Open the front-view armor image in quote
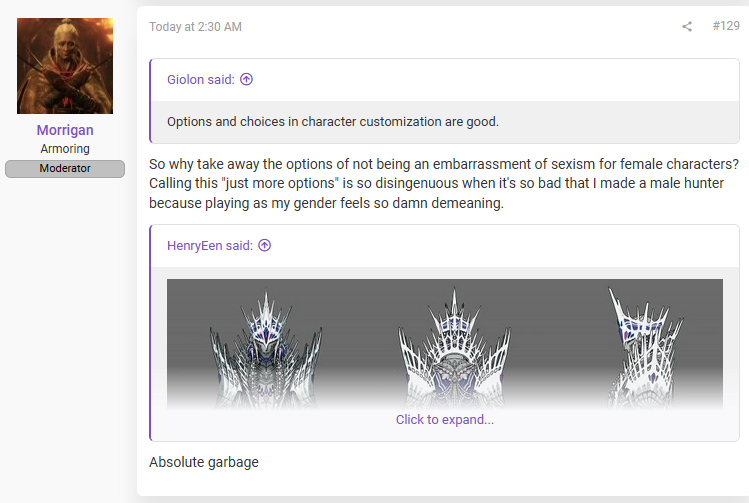 tap(266, 349)
